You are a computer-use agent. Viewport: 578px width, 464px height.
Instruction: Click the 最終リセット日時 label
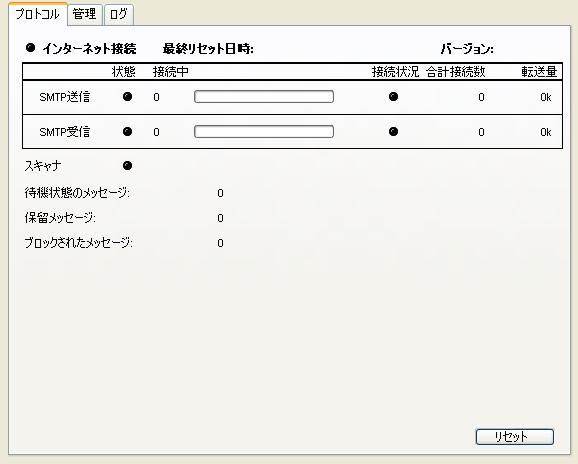[208, 49]
